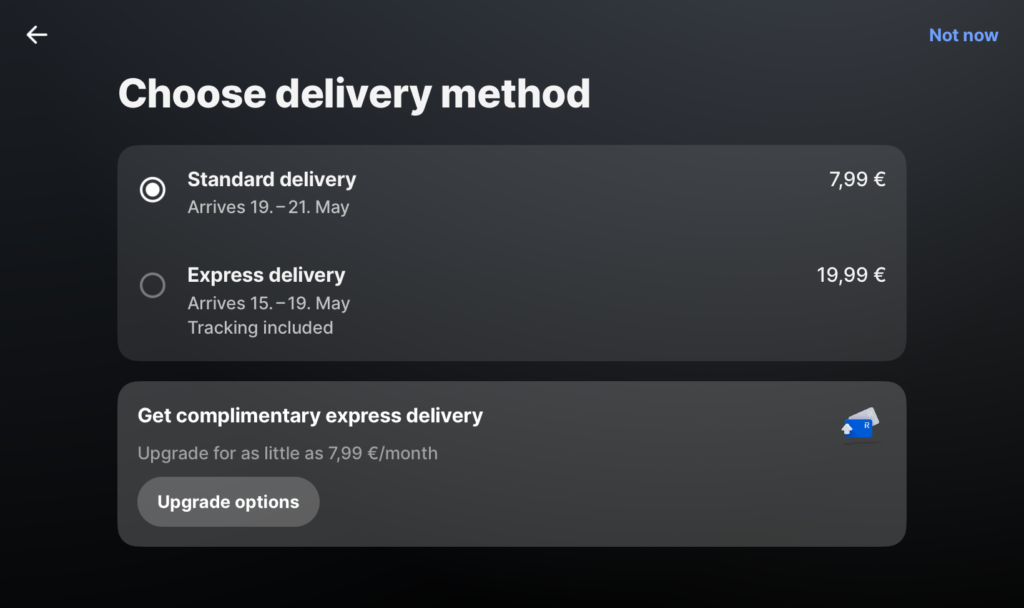Click the 19,99 € express delivery price
1024x608 pixels.
pyautogui.click(x=851, y=275)
